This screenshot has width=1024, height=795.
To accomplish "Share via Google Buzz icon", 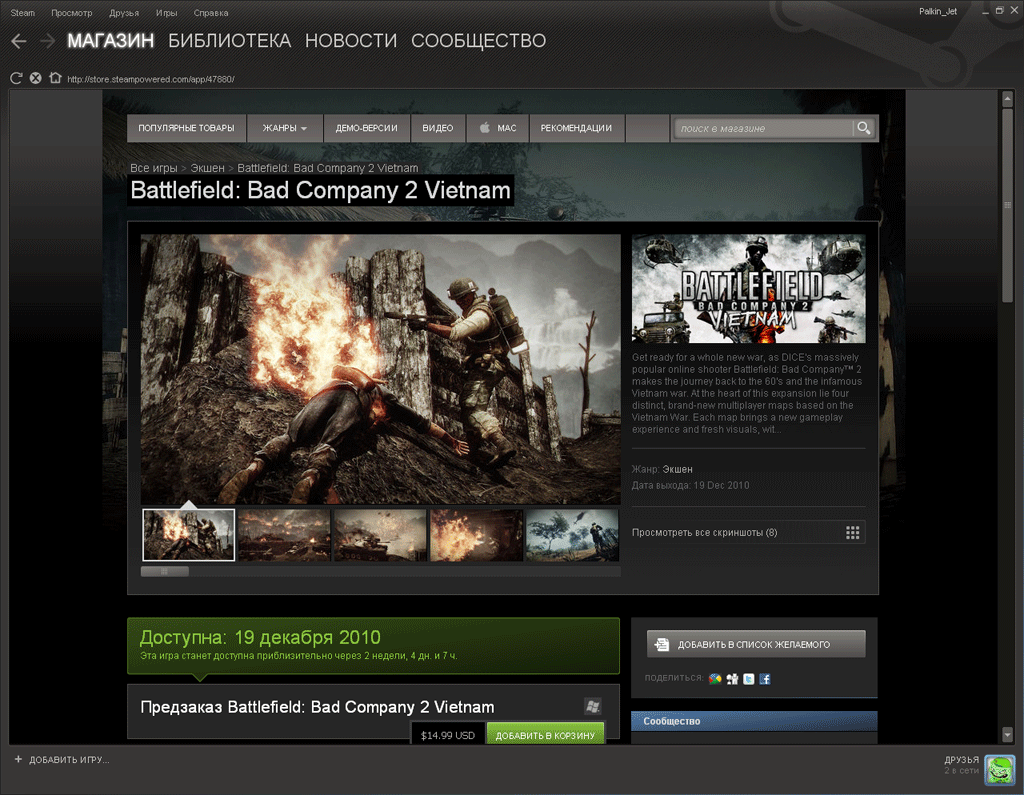I will tap(715, 679).
